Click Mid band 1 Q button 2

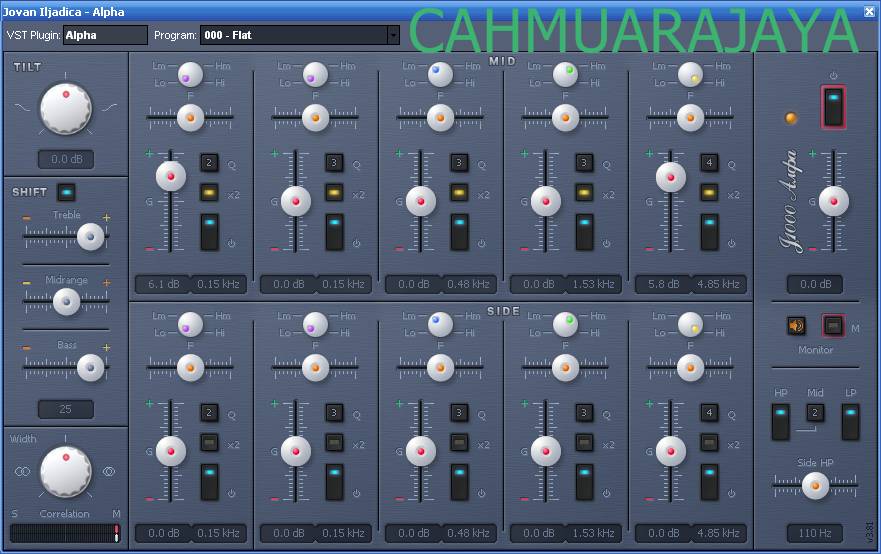pyautogui.click(x=209, y=163)
